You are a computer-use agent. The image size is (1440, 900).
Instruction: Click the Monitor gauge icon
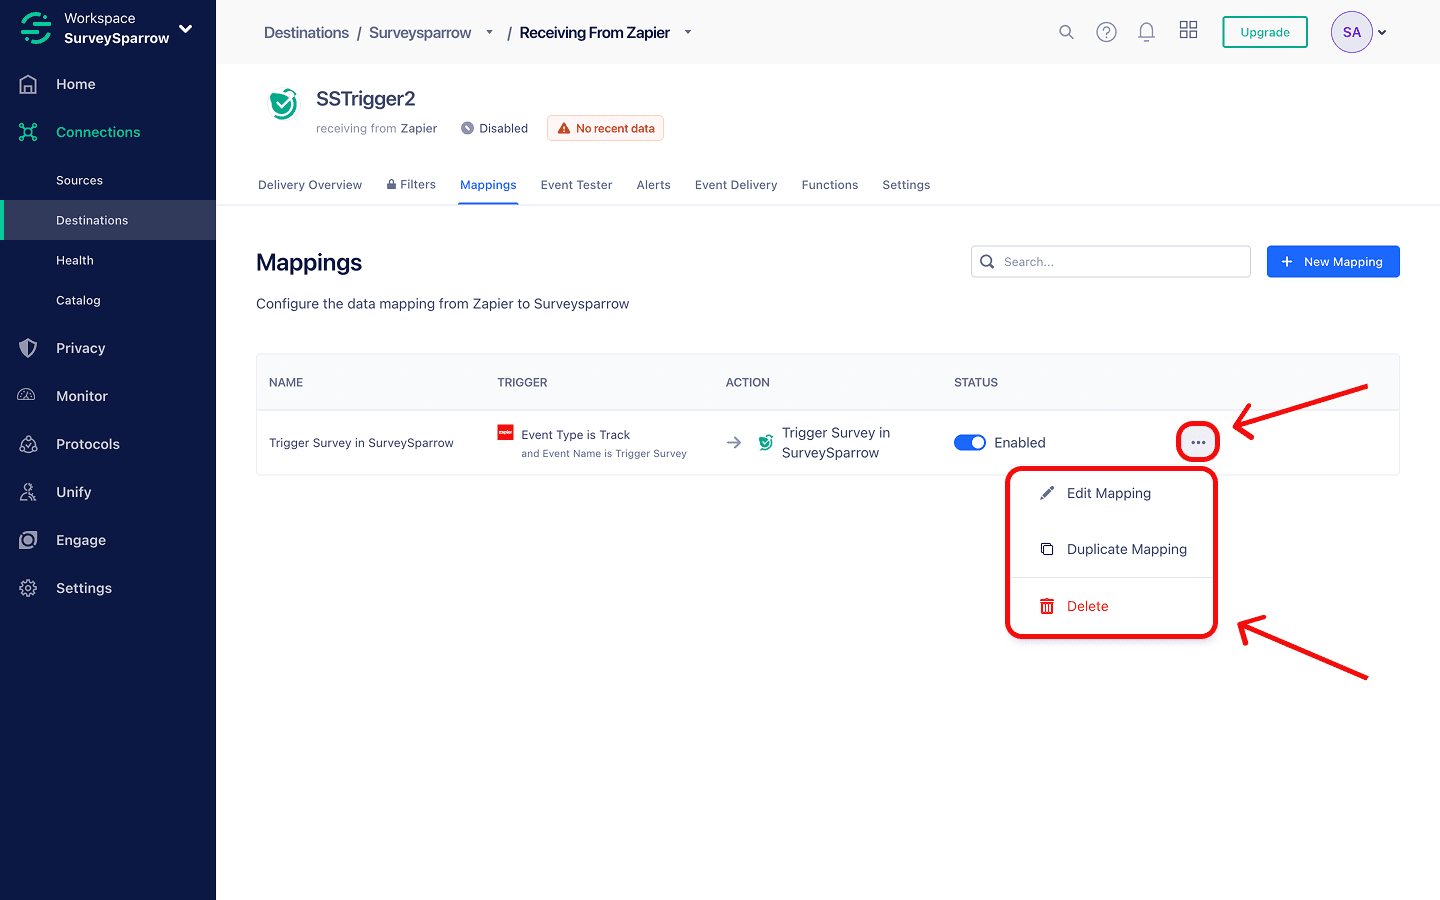coord(28,396)
